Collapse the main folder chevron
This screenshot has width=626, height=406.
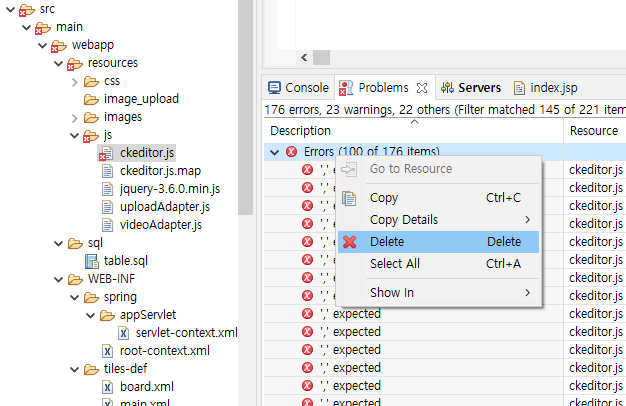point(27,27)
